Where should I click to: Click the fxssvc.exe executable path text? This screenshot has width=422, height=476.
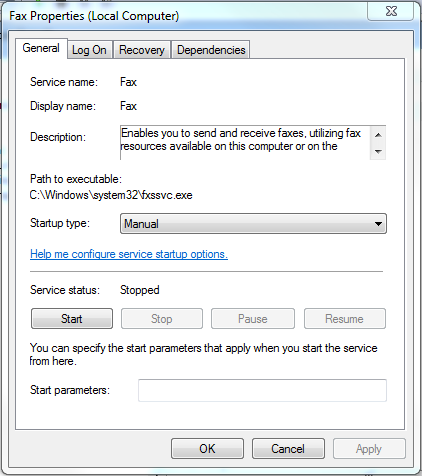tap(111, 195)
